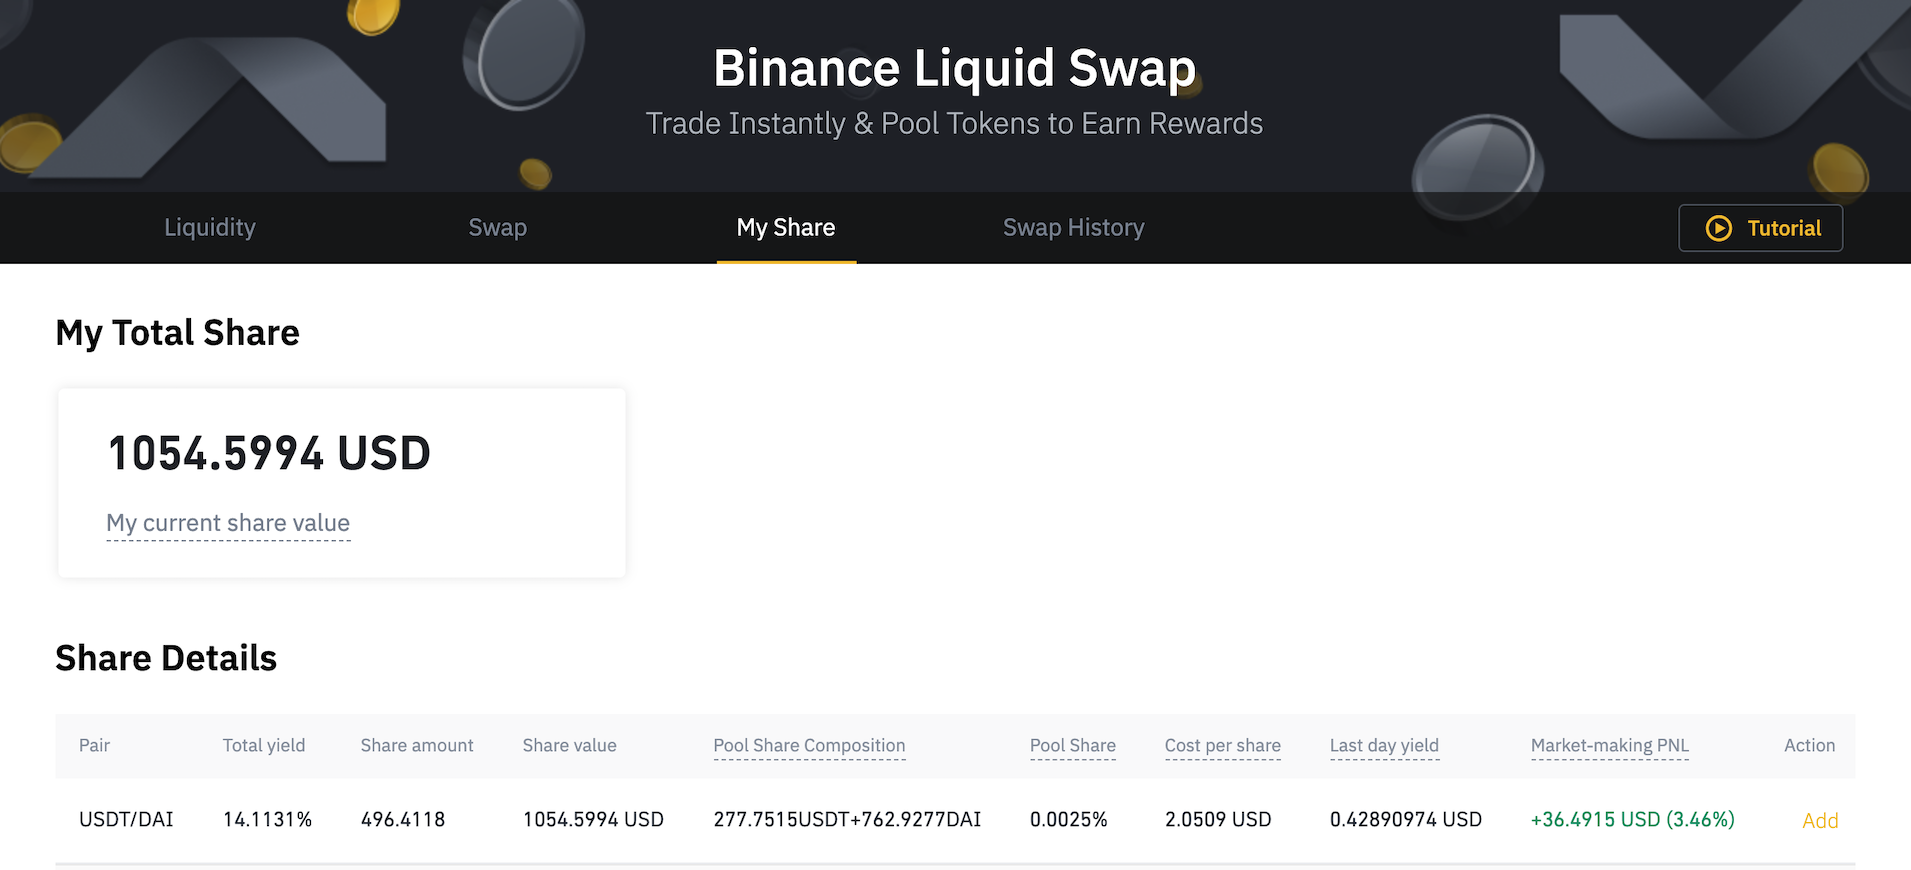The height and width of the screenshot is (870, 1911).
Task: Click the Cost per share tooltip
Action: 1222,746
